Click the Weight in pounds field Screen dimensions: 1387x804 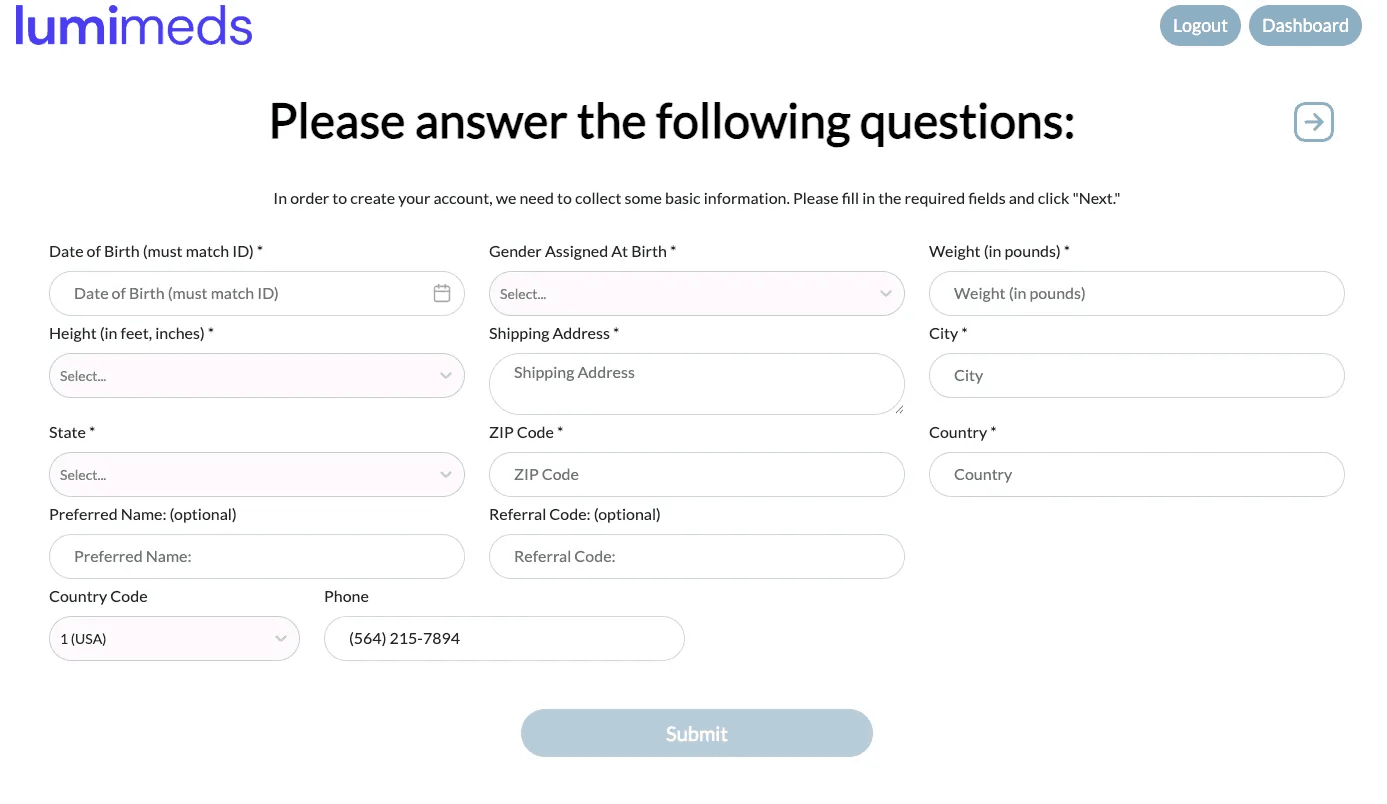pyautogui.click(x=1136, y=294)
